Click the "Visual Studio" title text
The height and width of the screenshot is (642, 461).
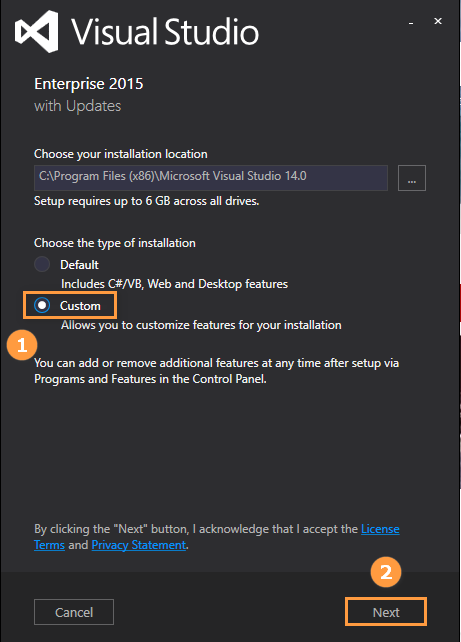(x=165, y=32)
